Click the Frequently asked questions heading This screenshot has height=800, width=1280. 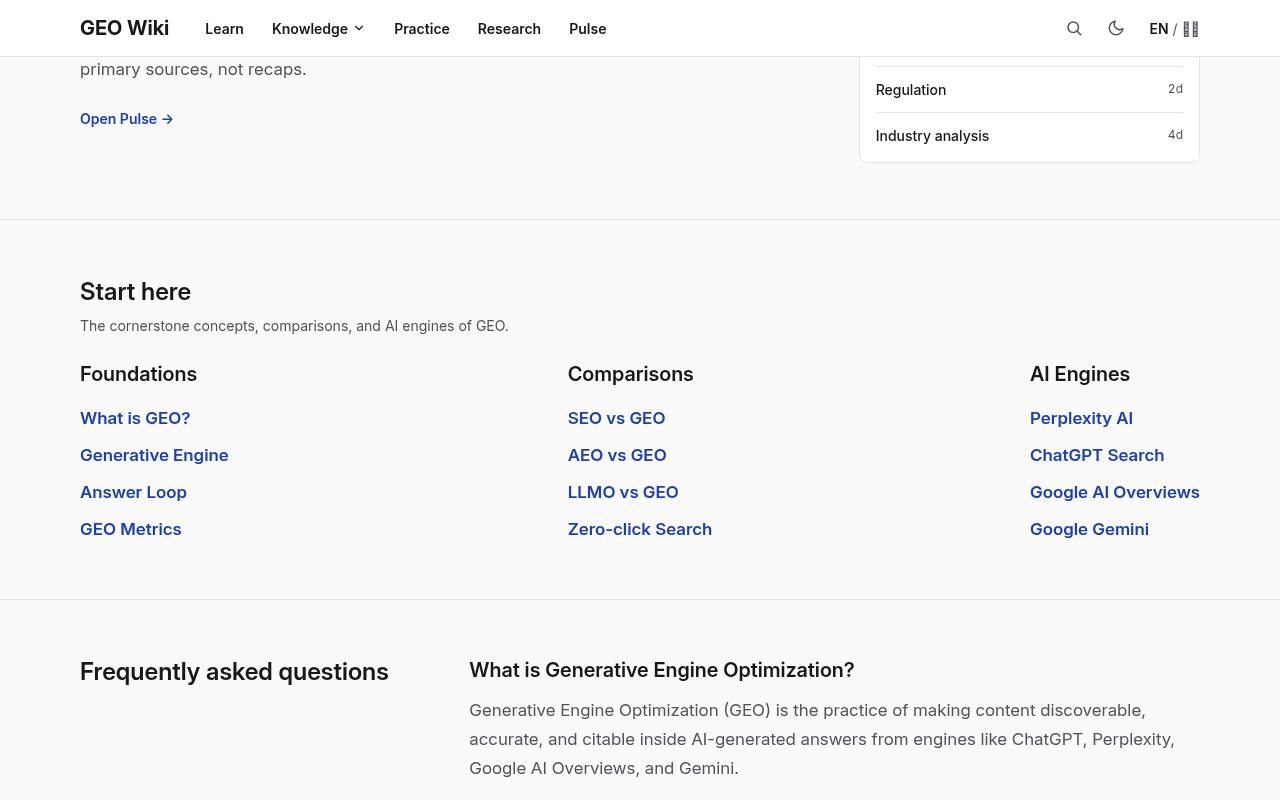pos(234,671)
